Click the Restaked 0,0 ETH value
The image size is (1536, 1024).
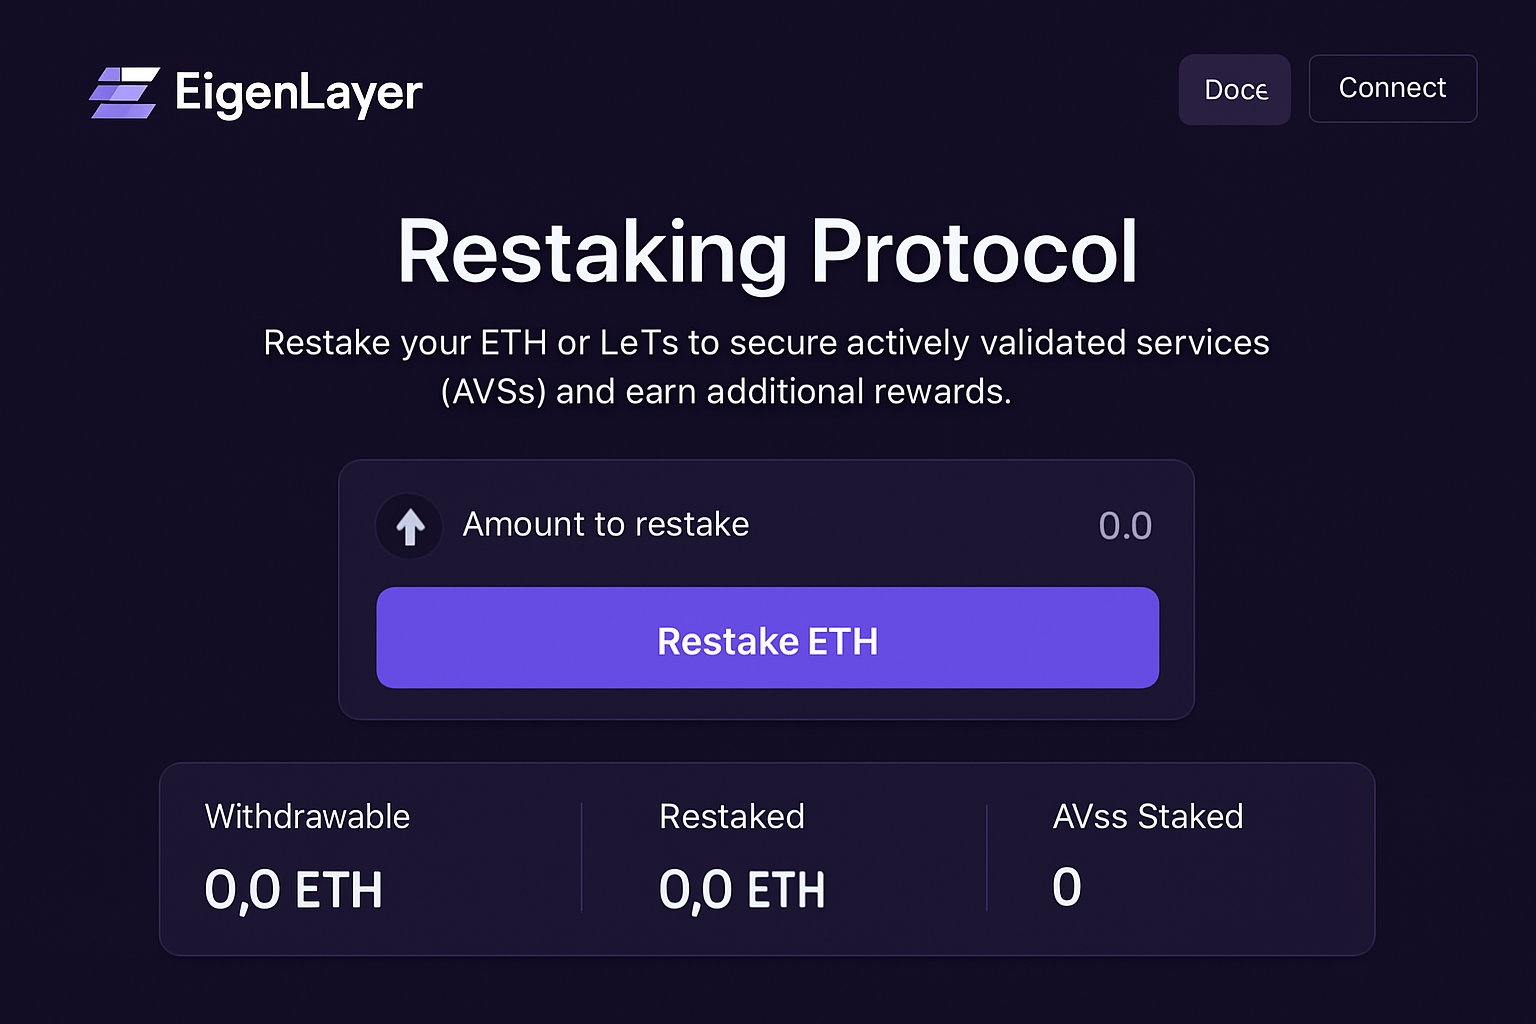pos(742,888)
